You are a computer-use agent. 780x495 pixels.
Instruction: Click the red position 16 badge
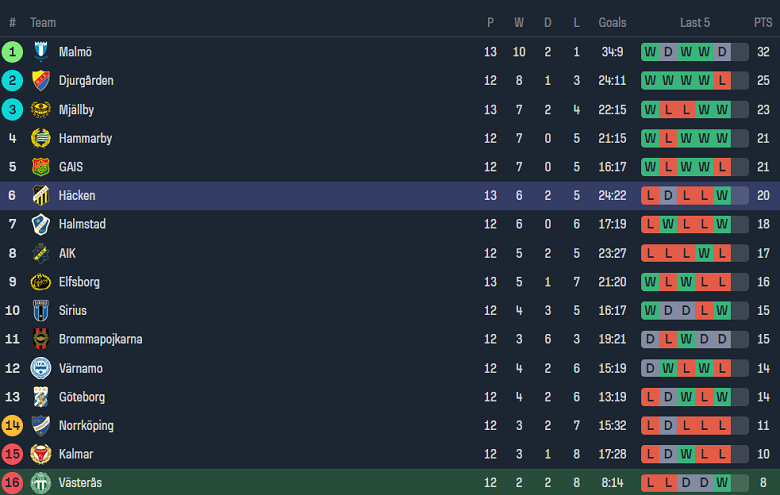[x=12, y=483]
